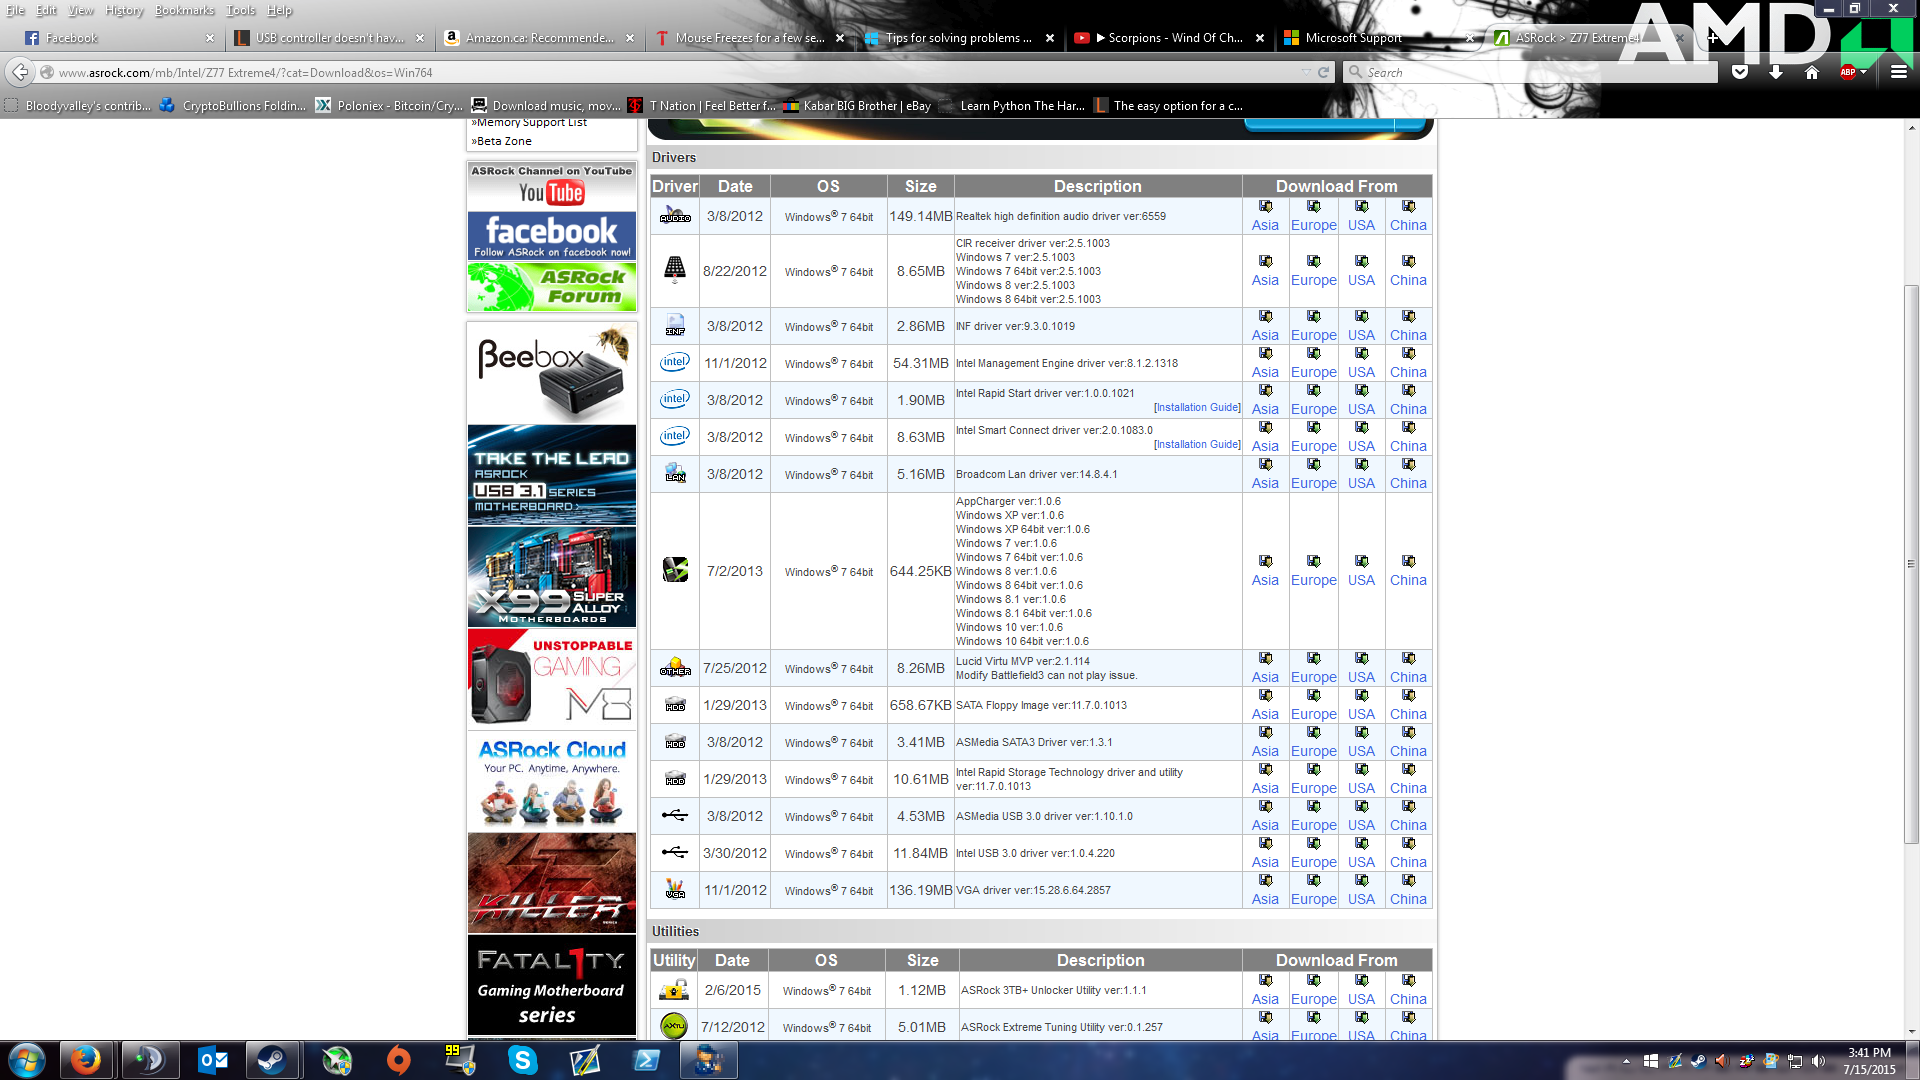Image resolution: width=1920 pixels, height=1080 pixels.
Task: Open Skype from the taskbar
Action: coord(522,1060)
